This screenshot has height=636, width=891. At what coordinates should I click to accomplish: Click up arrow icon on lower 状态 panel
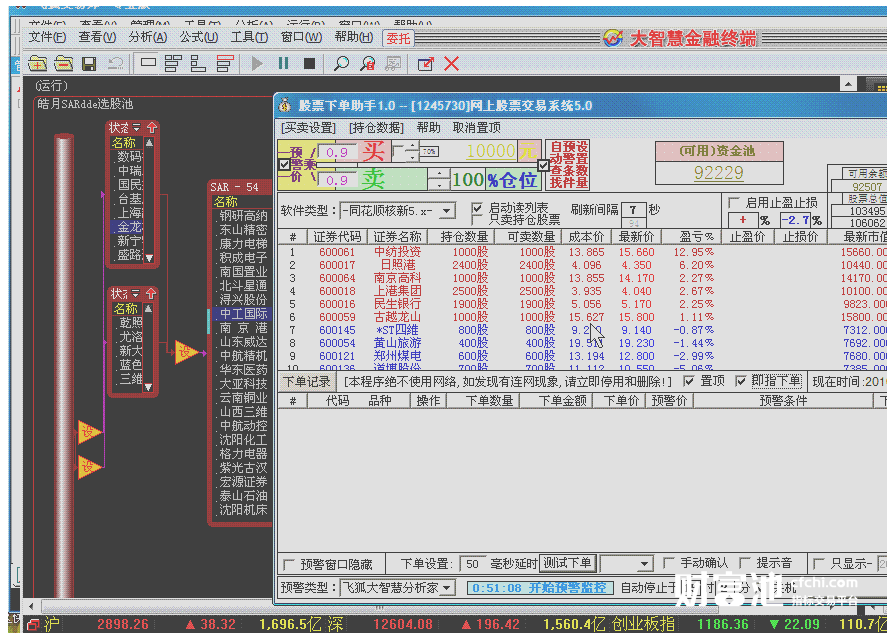(151, 294)
